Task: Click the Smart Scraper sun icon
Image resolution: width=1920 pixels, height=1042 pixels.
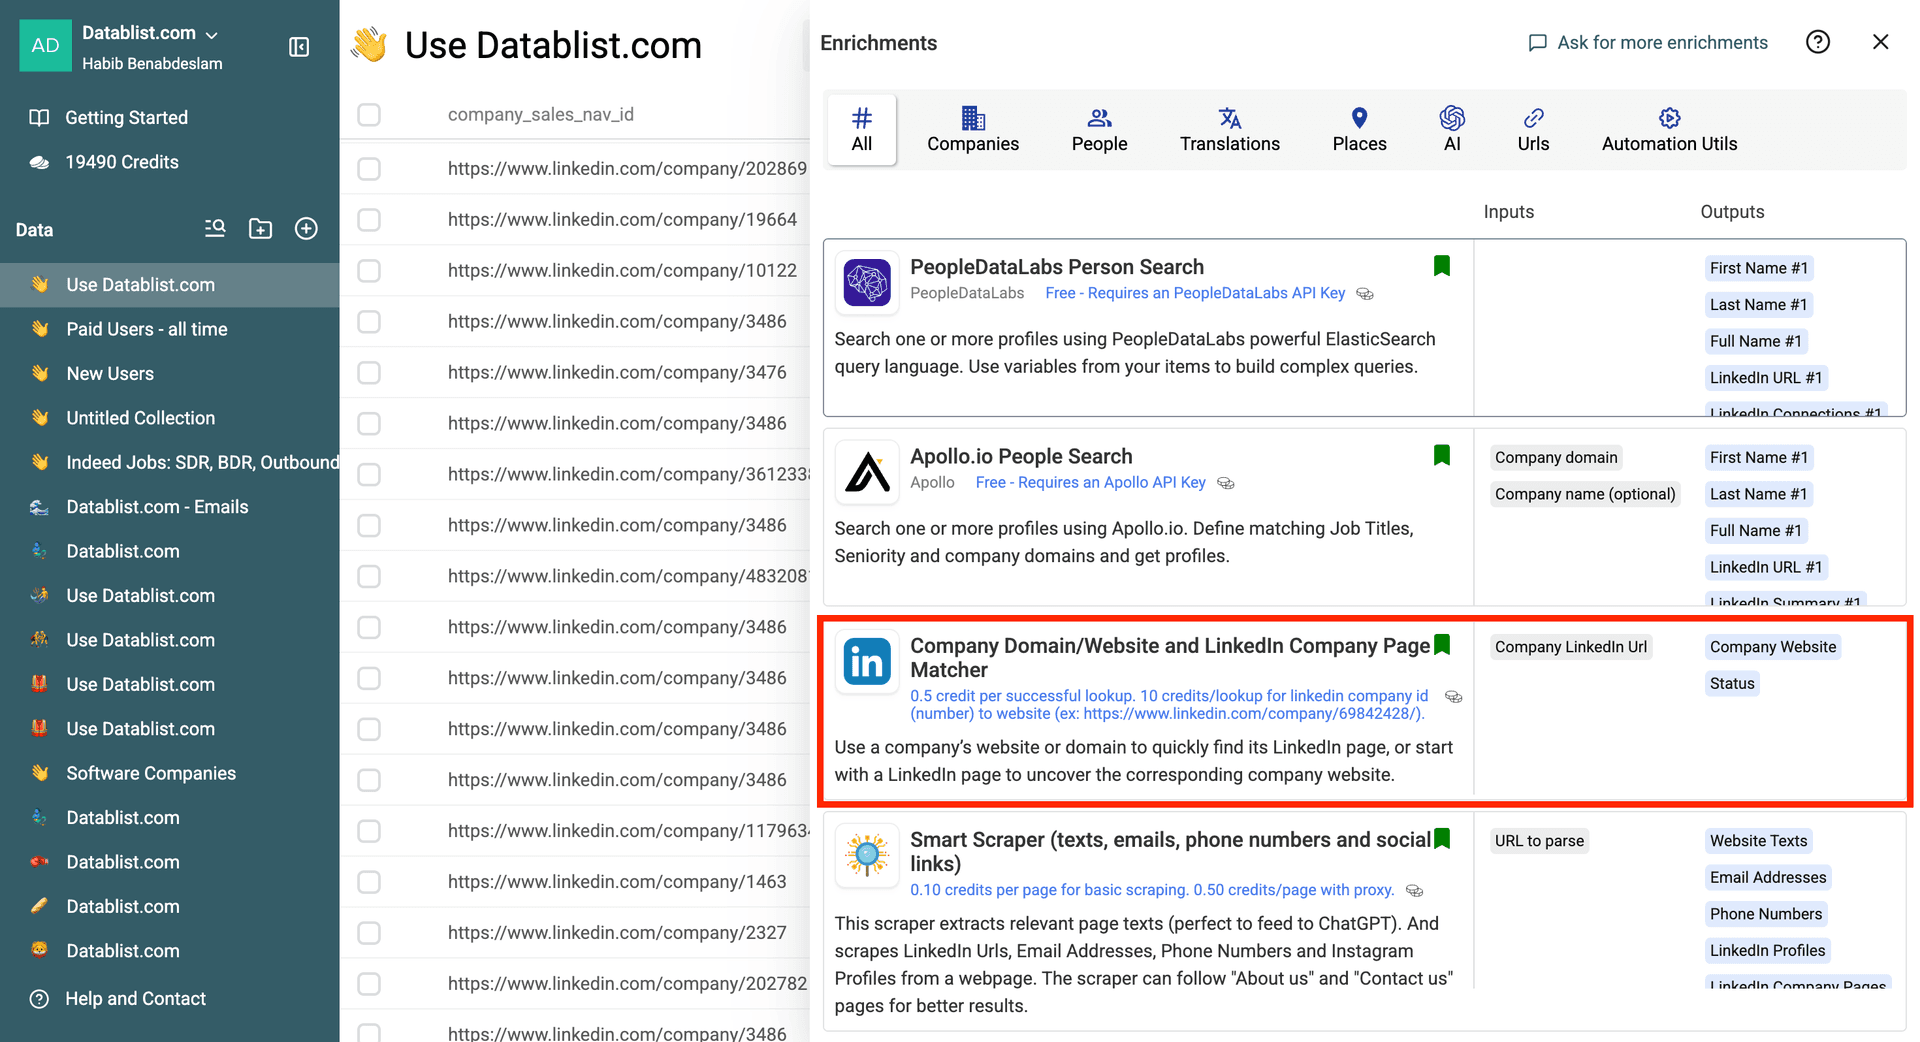Action: (x=866, y=856)
